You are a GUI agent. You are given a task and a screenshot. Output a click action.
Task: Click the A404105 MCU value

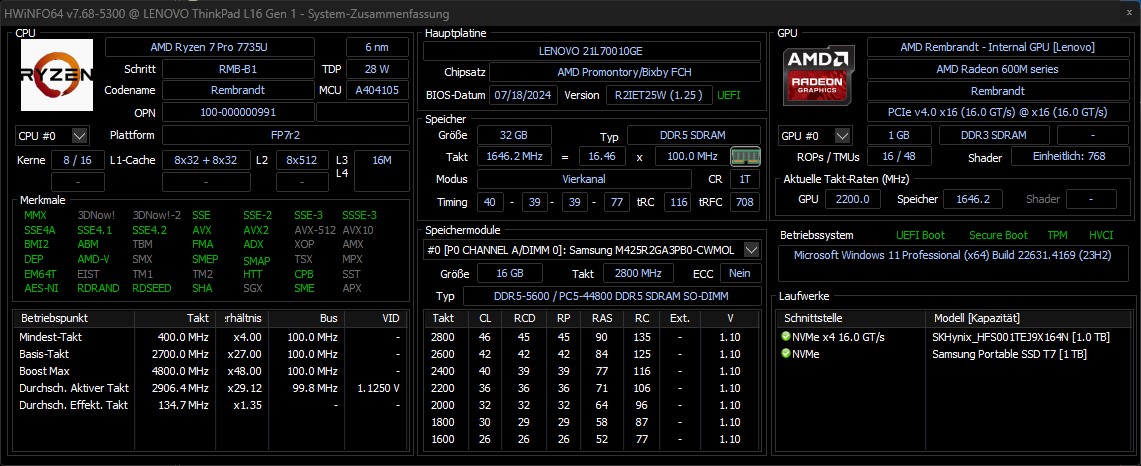tap(377, 91)
